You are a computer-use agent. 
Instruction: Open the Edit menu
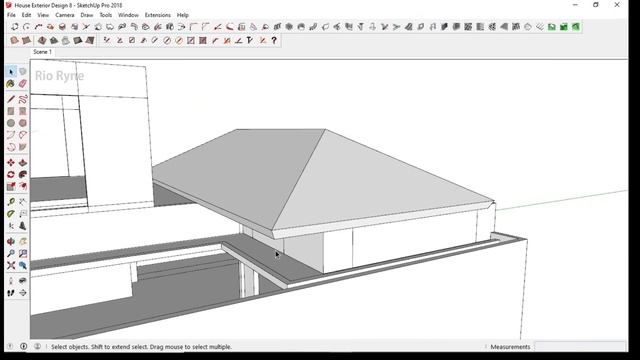click(27, 15)
